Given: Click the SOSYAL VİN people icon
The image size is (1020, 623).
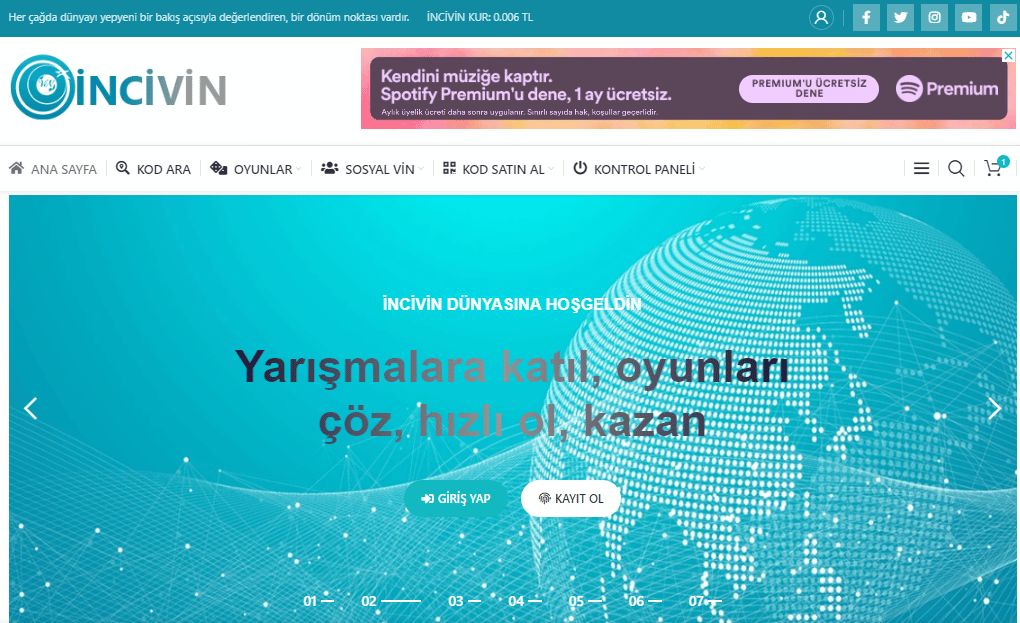Looking at the screenshot, I should tap(330, 168).
